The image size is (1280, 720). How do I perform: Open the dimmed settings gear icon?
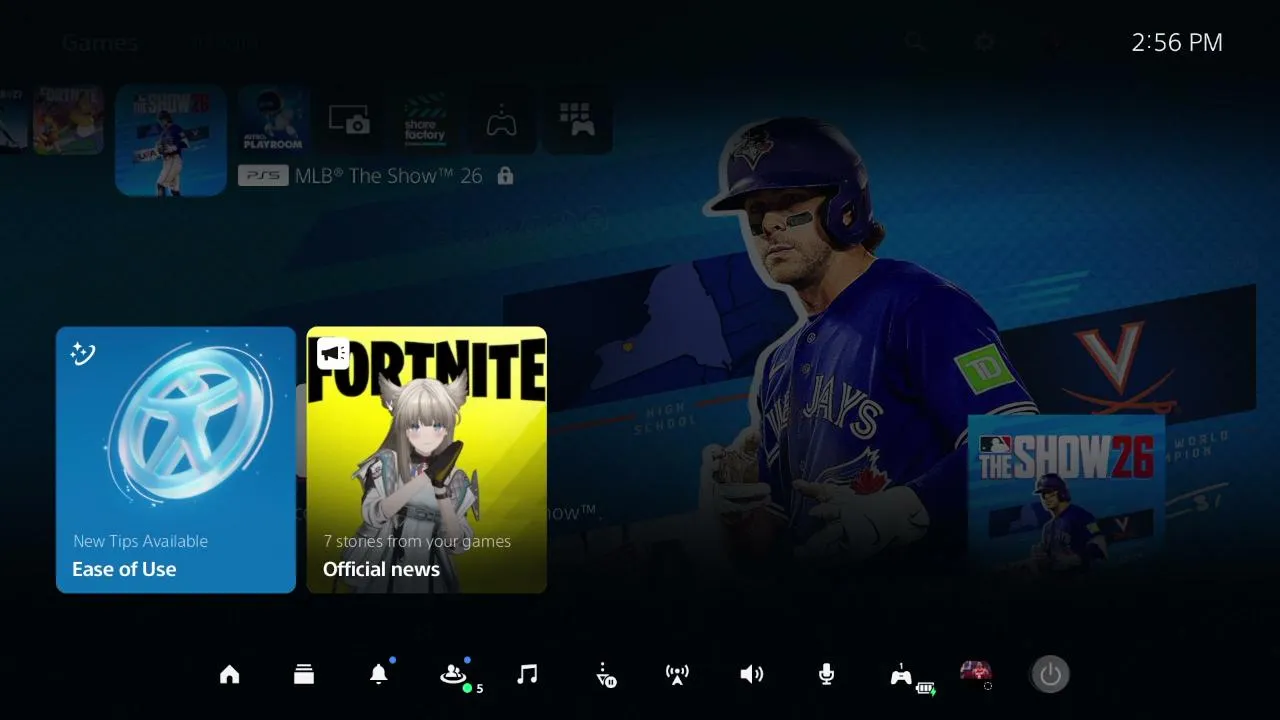[x=985, y=42]
